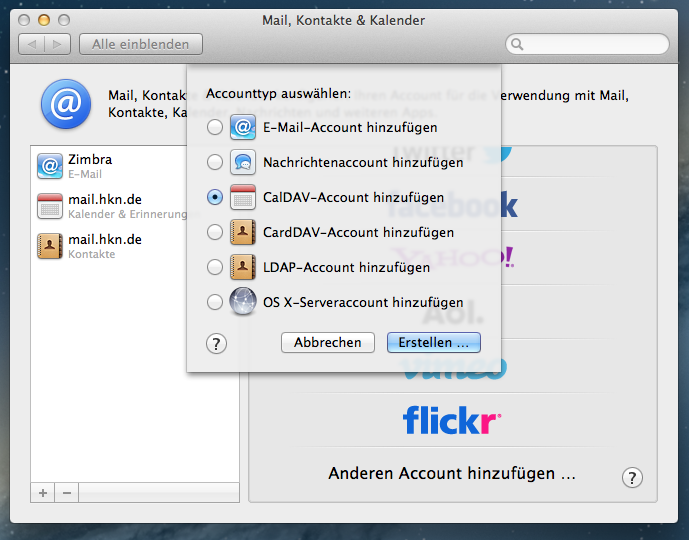Pick LDAP-Account hinzufügen radio option
Viewport: 689px width, 540px height.
214,267
